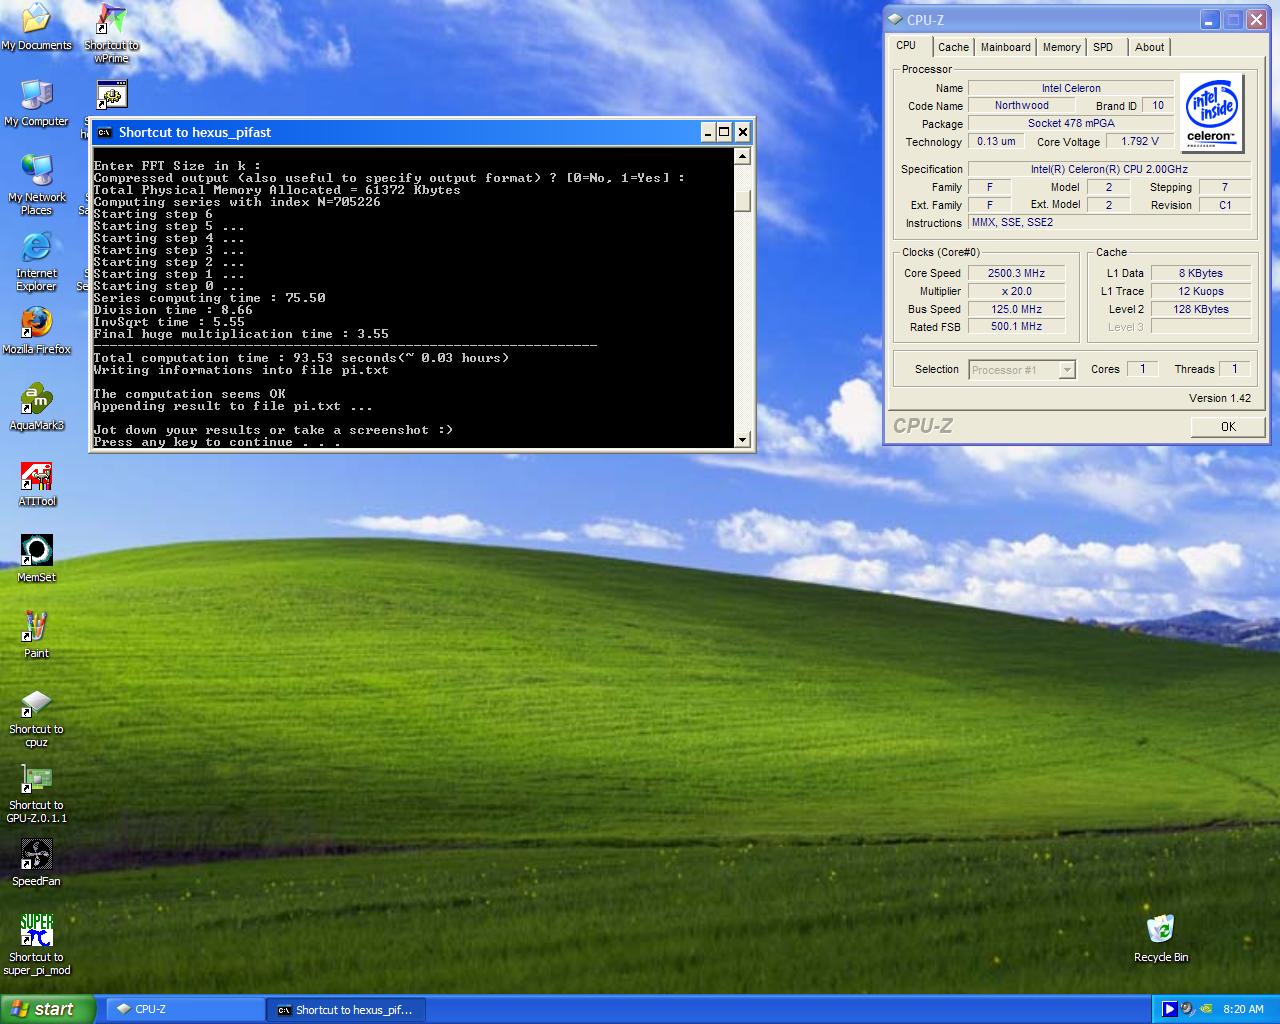Click the Name field Intel Celeron

coord(1071,88)
